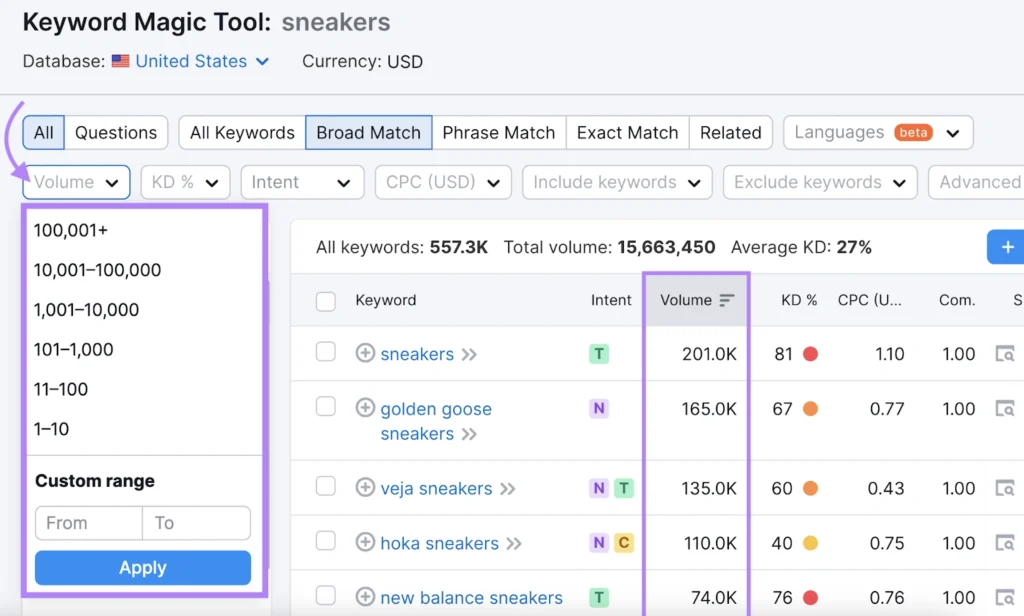Switch to the Related tab

[731, 133]
